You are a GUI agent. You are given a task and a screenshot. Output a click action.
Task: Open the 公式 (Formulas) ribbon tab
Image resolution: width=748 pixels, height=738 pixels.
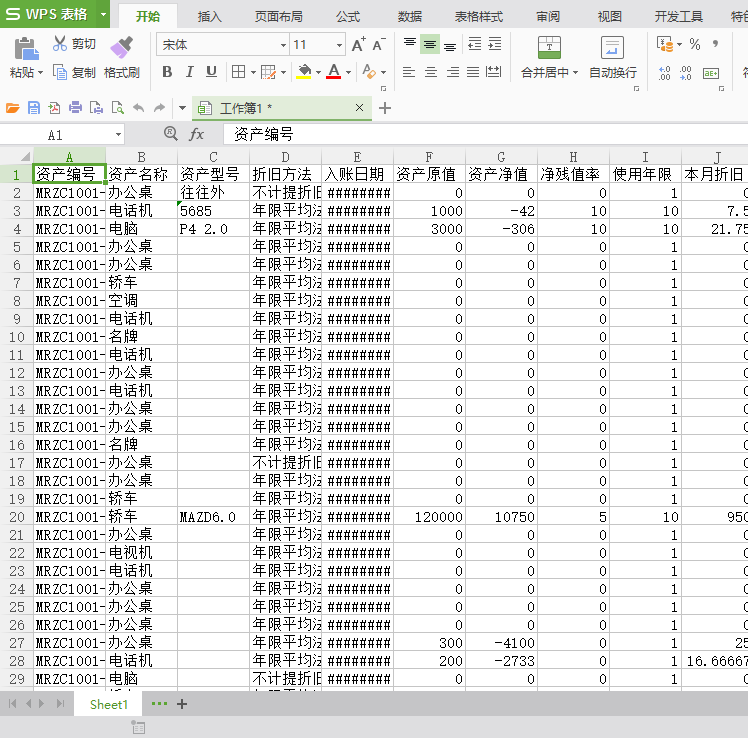point(348,16)
